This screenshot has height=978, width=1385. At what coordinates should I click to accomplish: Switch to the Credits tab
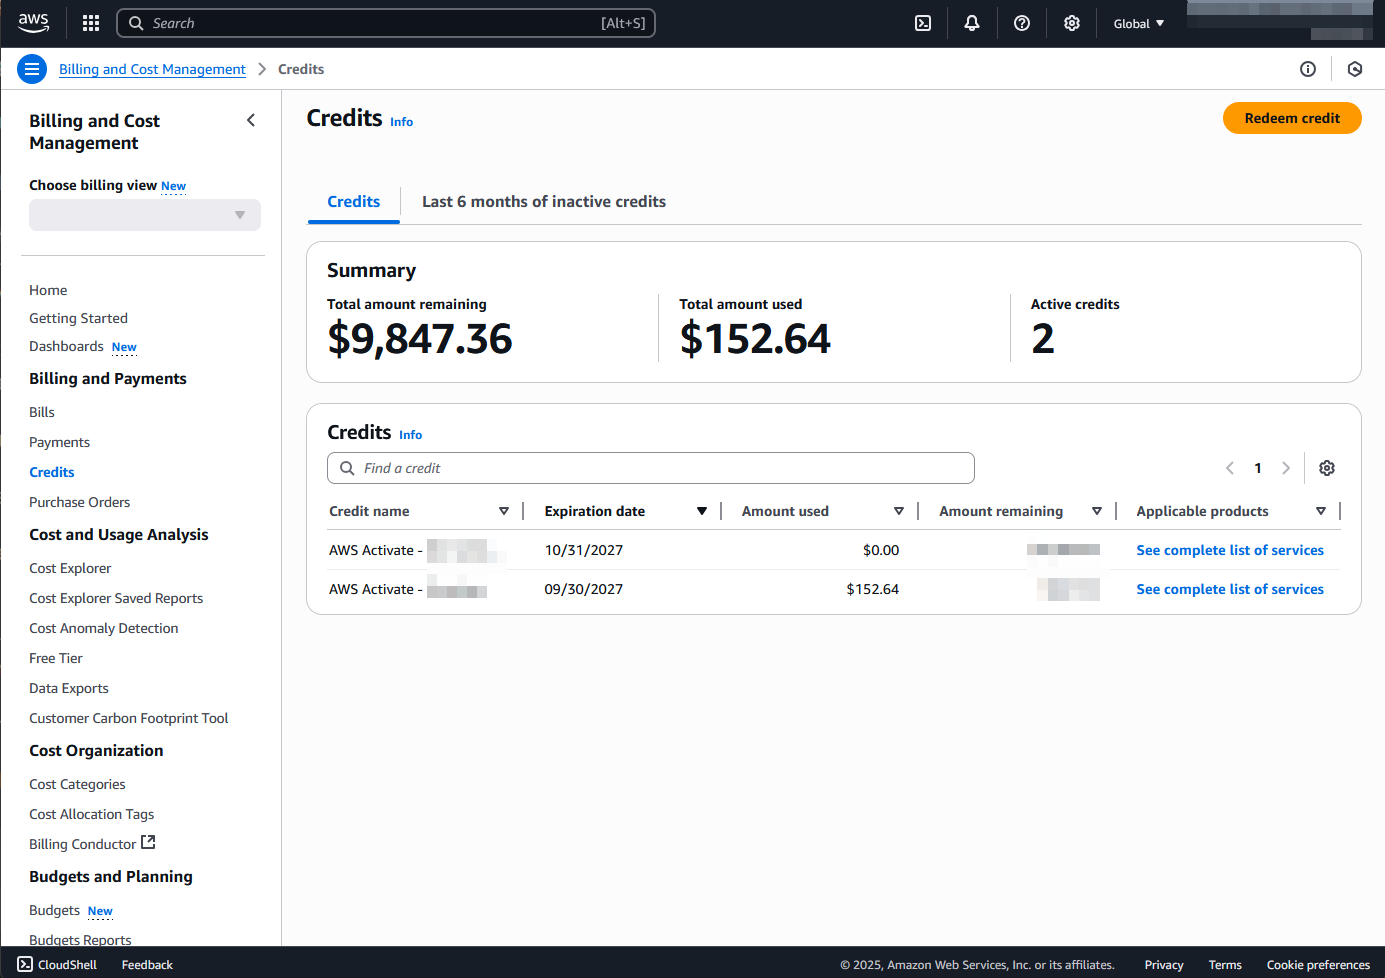point(354,202)
